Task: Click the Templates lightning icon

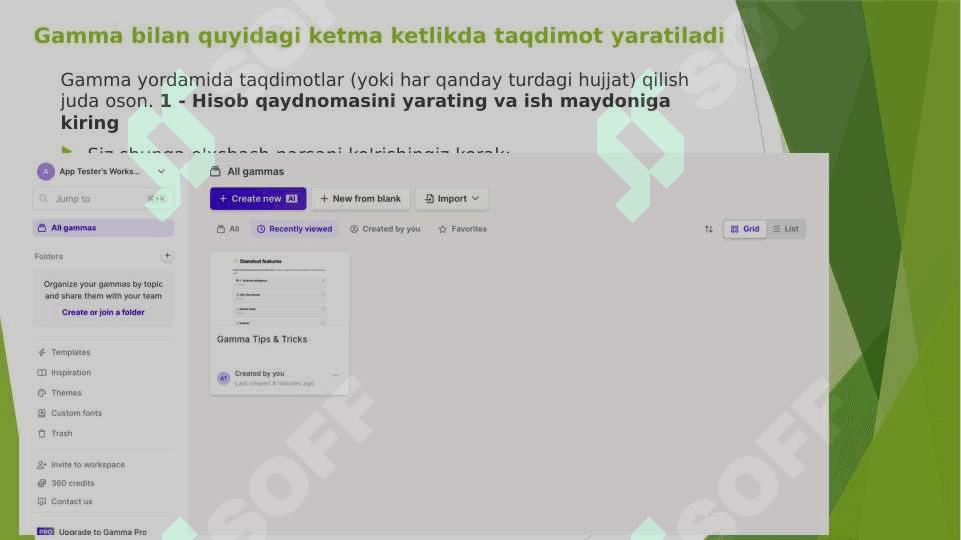Action: (x=42, y=352)
